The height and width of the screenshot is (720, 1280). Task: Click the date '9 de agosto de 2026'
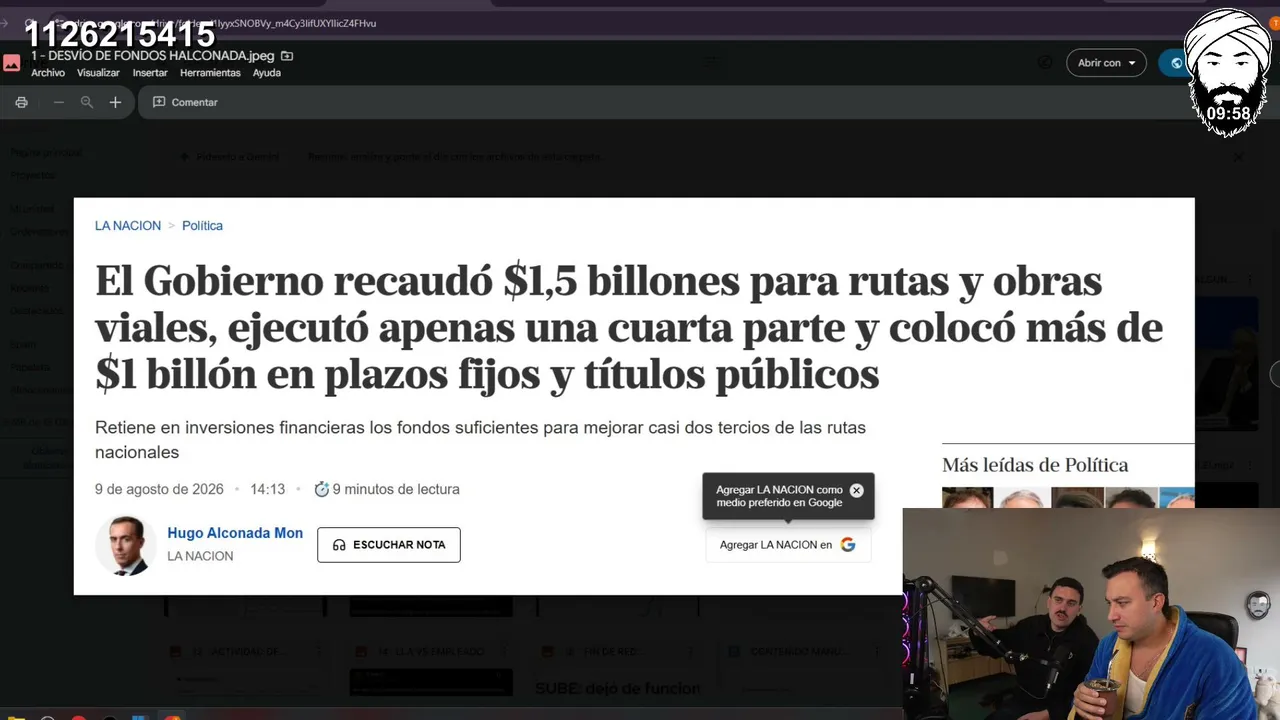[x=159, y=489]
